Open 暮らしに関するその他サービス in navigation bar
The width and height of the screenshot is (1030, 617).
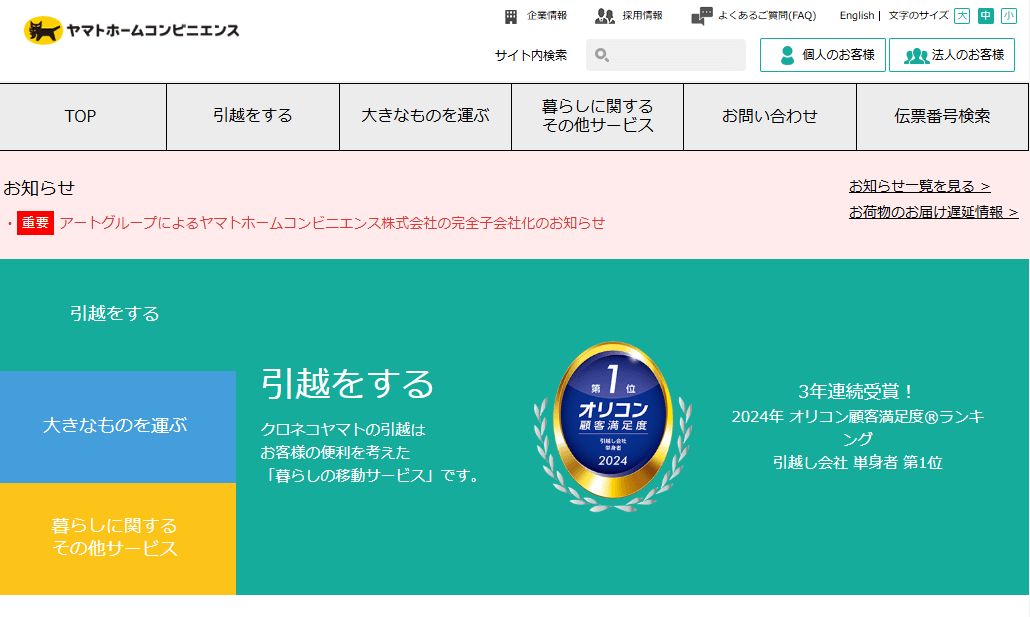(598, 117)
